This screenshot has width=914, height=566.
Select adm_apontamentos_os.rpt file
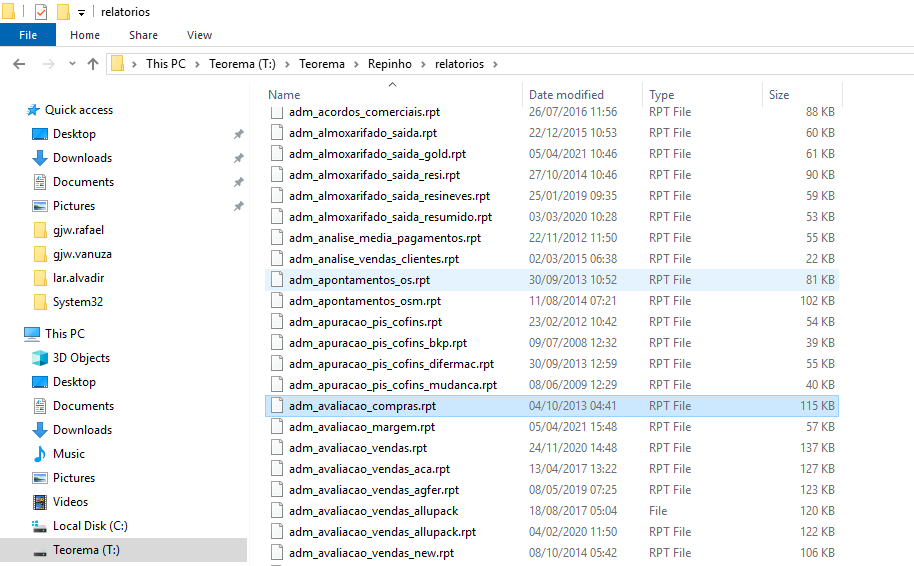(359, 280)
